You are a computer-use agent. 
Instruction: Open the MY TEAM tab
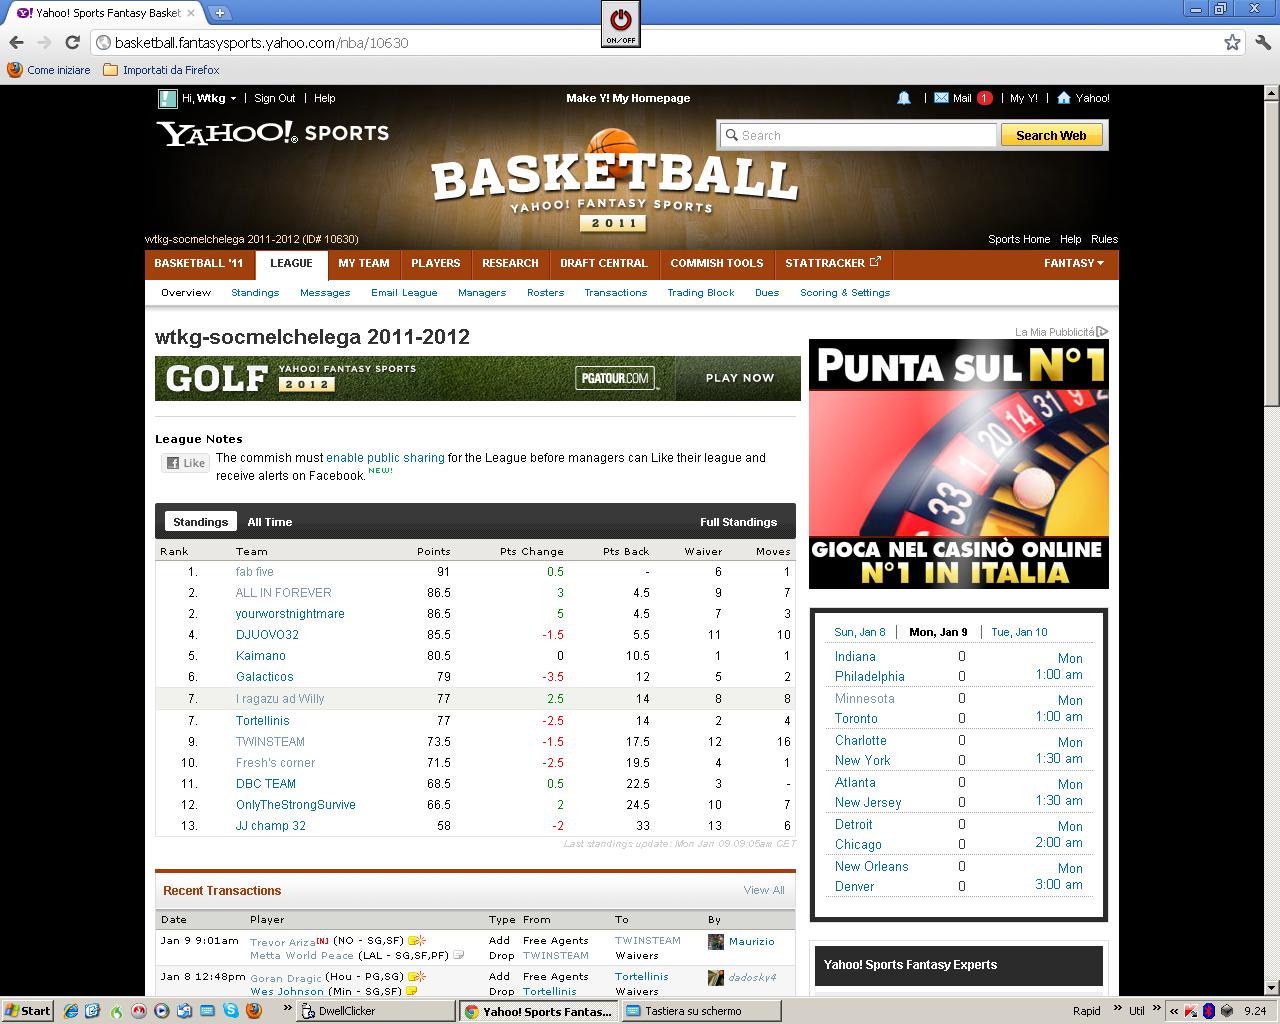363,263
